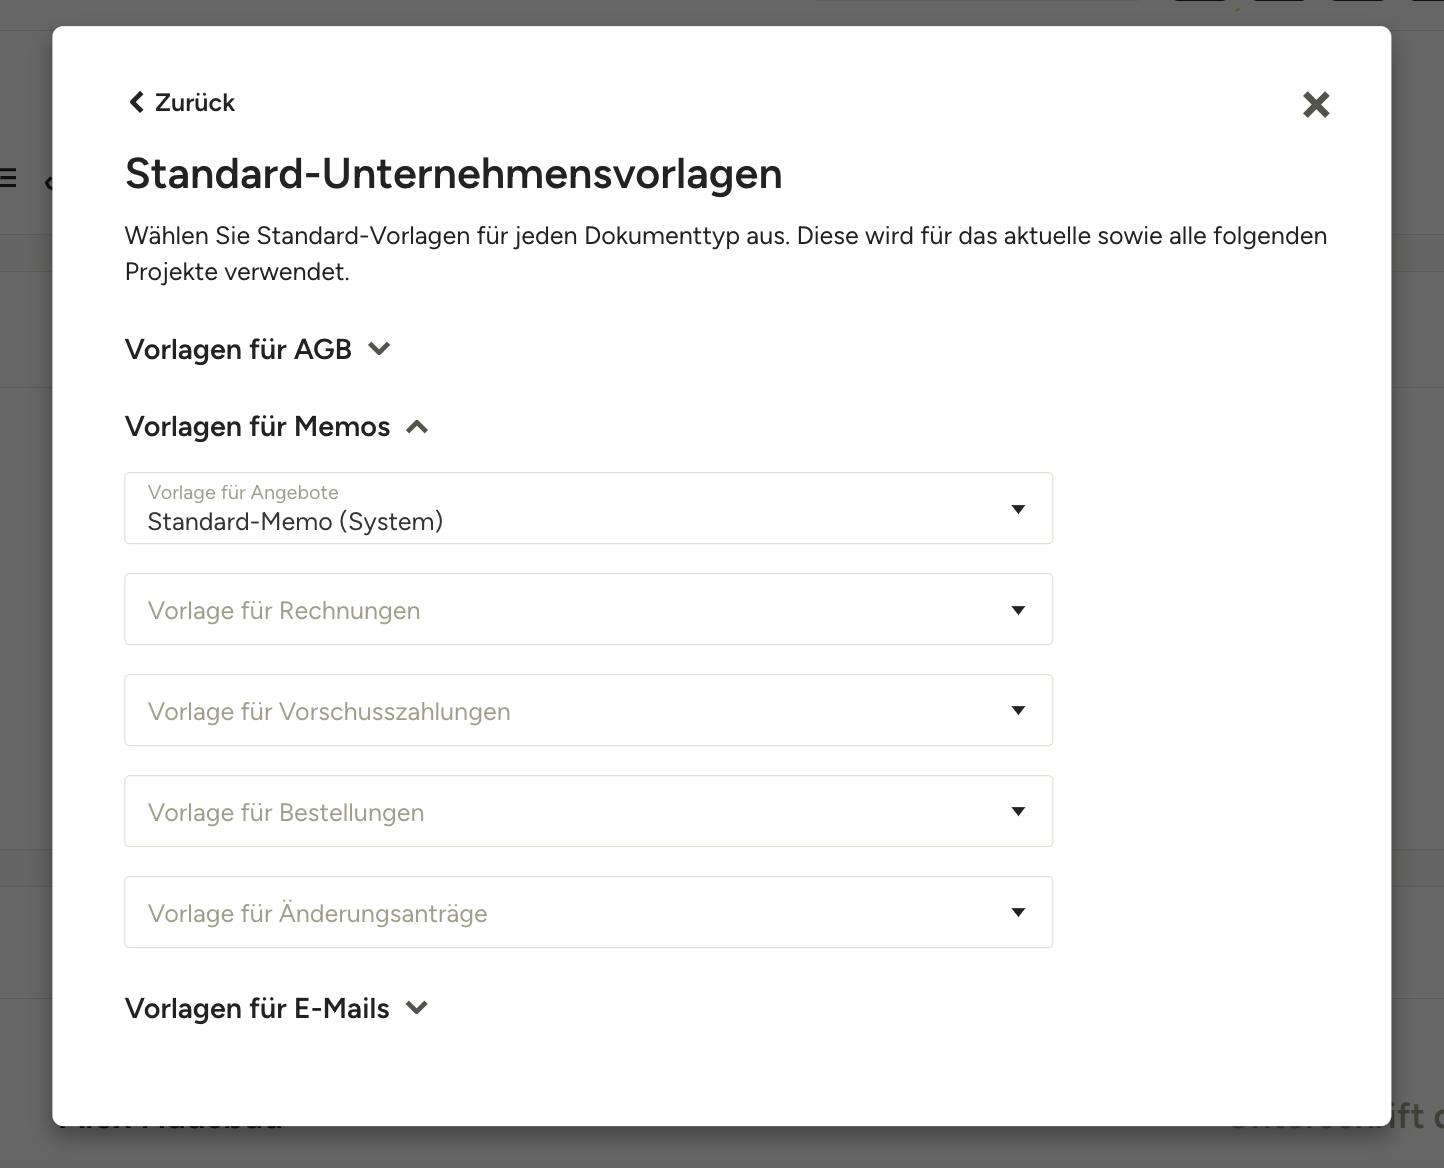Click the arrow of the Standard-Memo (System) dropdown

pyautogui.click(x=1018, y=509)
